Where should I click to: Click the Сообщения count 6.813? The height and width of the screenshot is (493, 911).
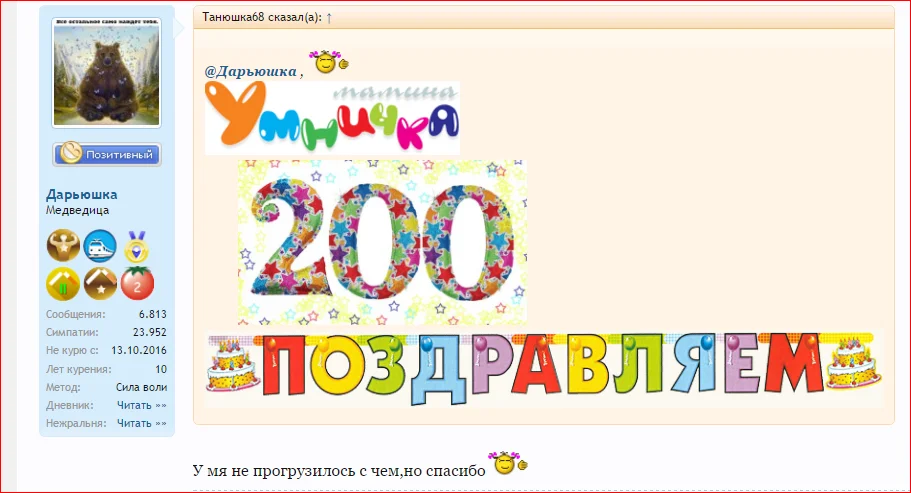click(152, 314)
